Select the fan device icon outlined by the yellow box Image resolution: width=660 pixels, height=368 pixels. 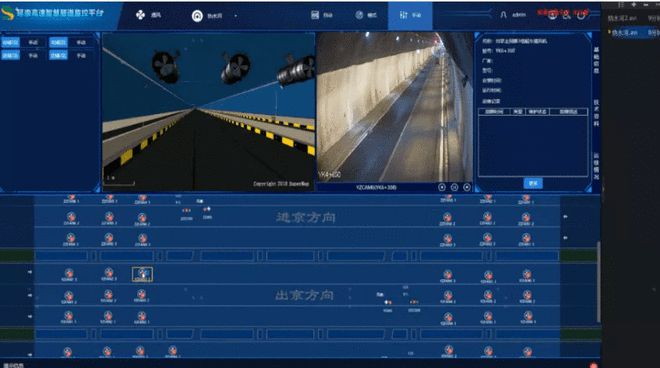pyautogui.click(x=142, y=275)
